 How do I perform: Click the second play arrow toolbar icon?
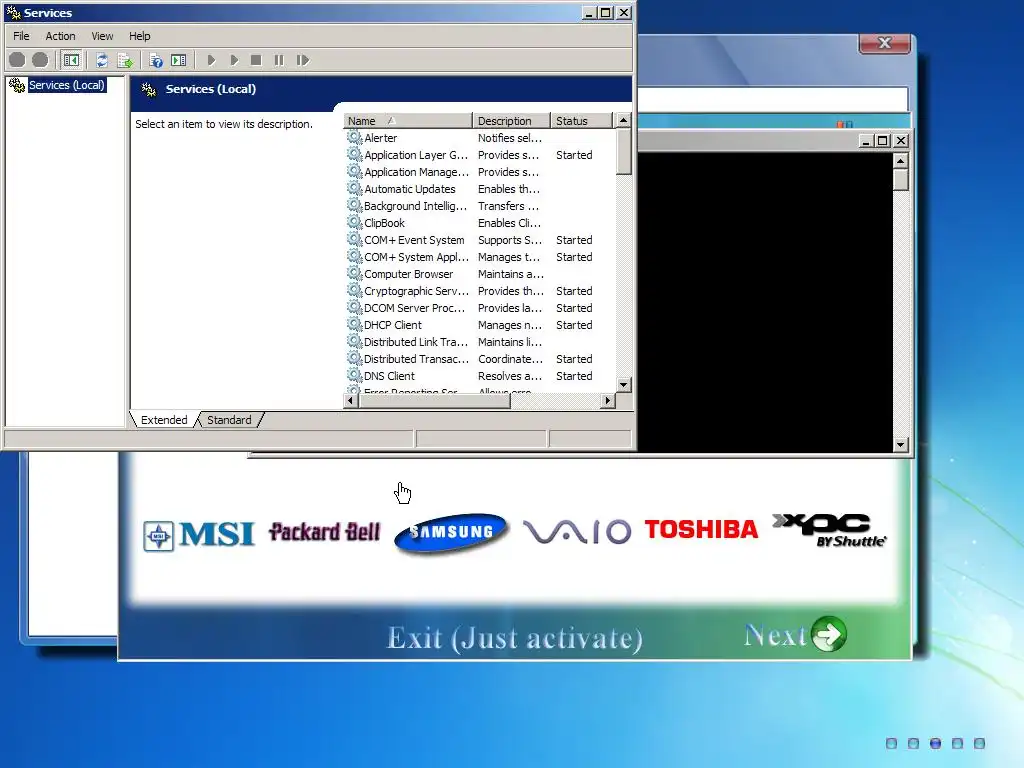234,60
